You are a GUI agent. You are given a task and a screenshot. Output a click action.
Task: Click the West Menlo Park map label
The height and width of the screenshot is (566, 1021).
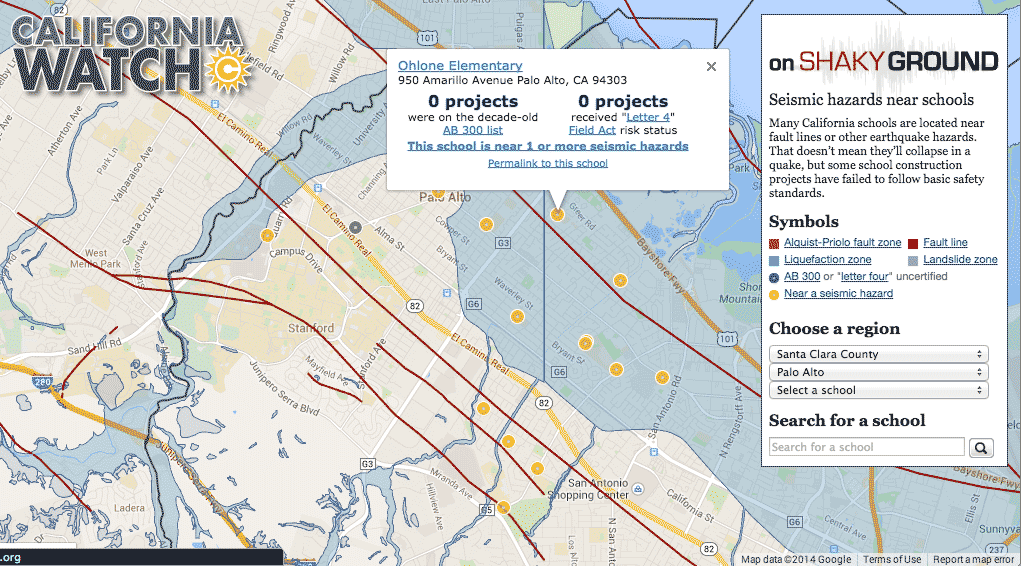tap(96, 259)
